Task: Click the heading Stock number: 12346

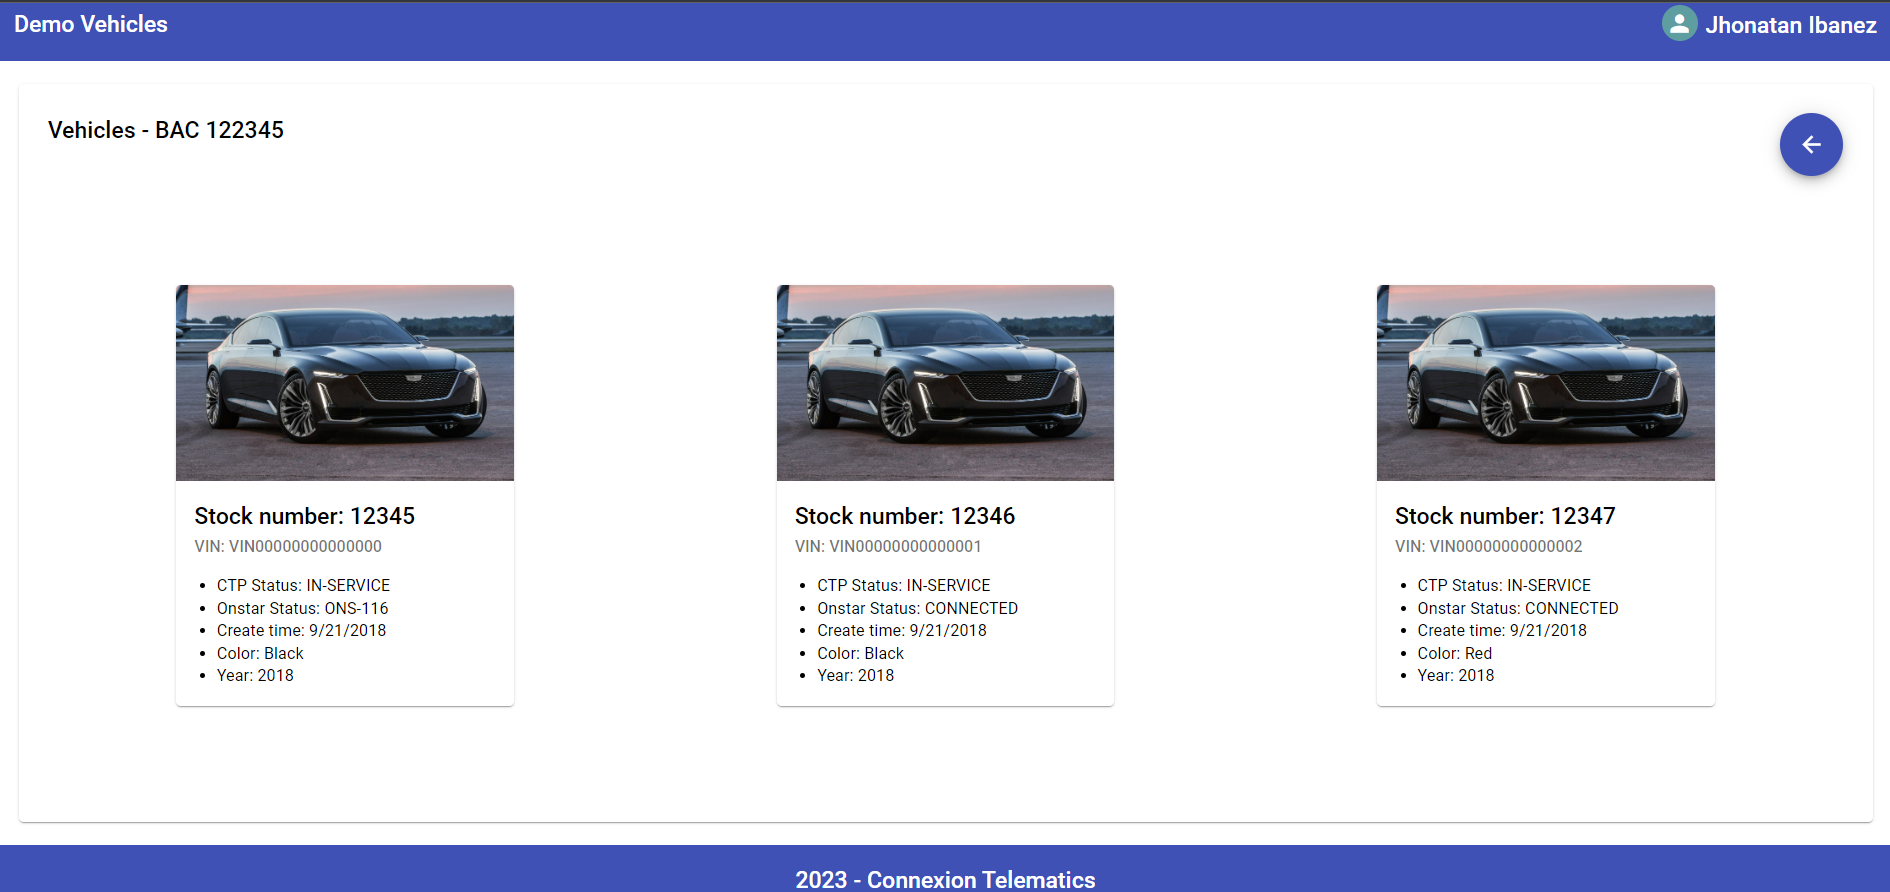Action: tap(905, 516)
